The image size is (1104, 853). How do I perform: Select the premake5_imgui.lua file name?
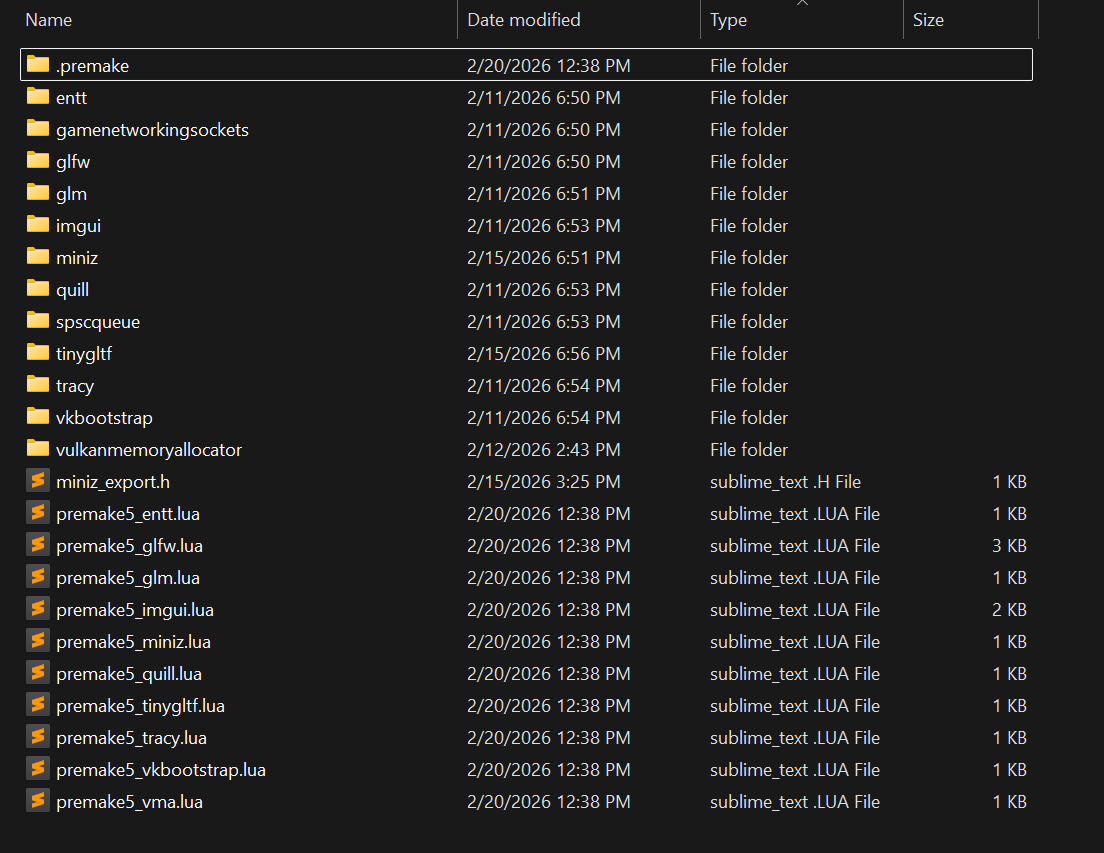click(135, 610)
